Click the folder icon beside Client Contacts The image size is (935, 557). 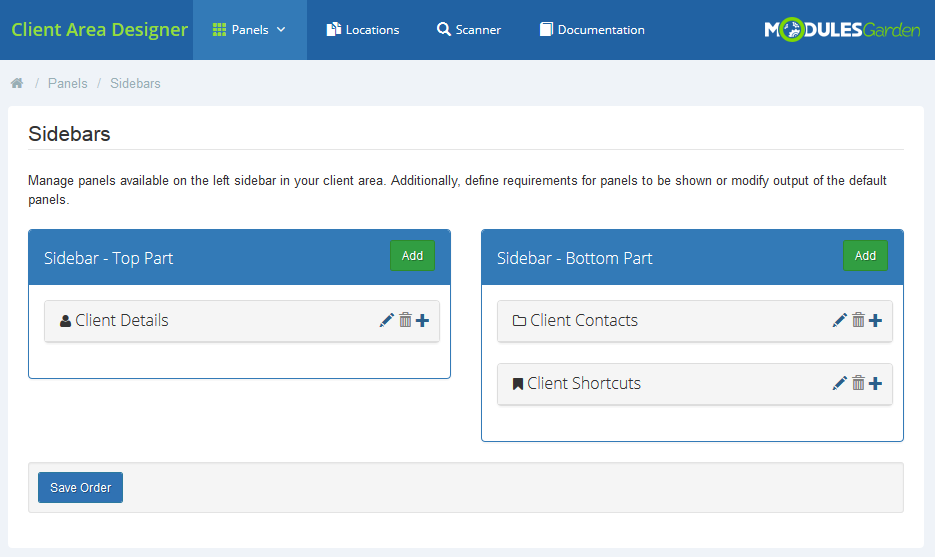[x=519, y=321]
